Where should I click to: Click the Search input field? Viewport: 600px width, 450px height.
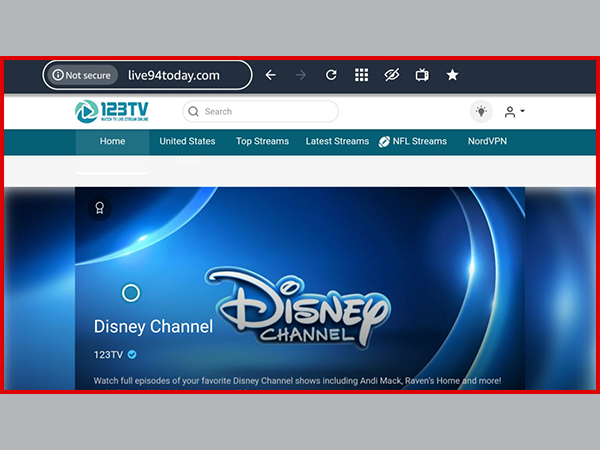tap(261, 111)
